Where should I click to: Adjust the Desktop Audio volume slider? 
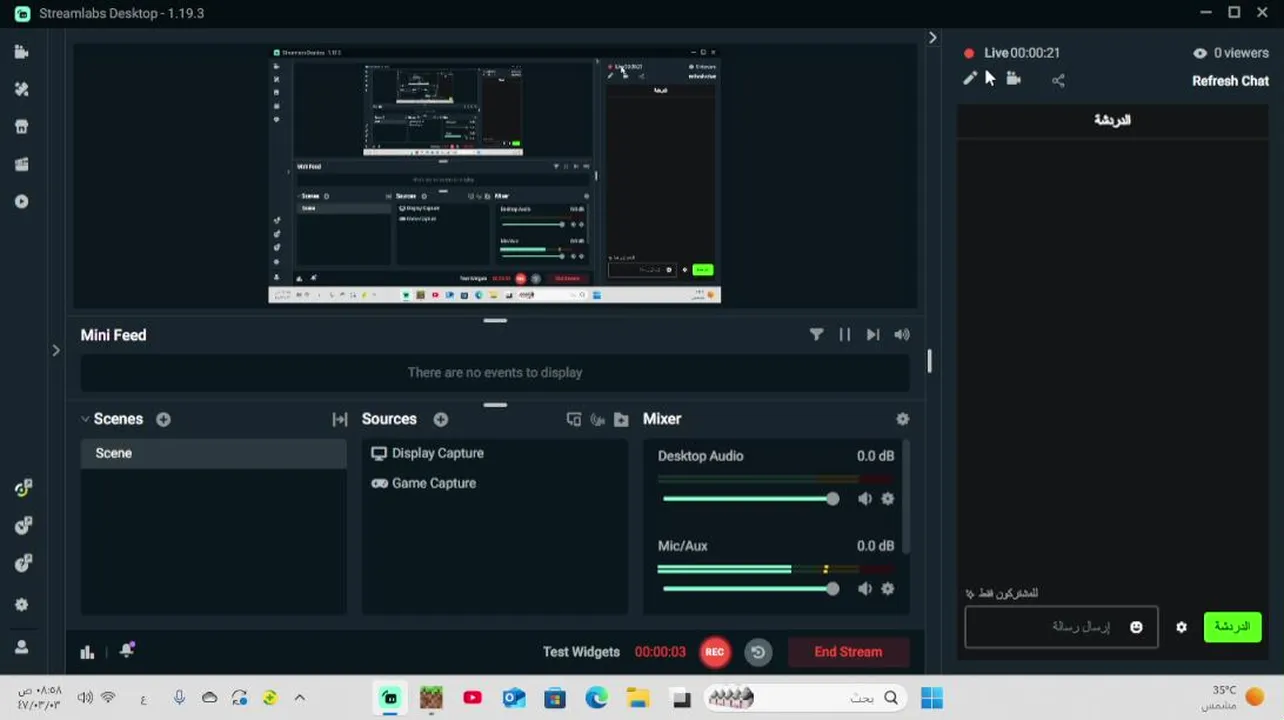748,499
